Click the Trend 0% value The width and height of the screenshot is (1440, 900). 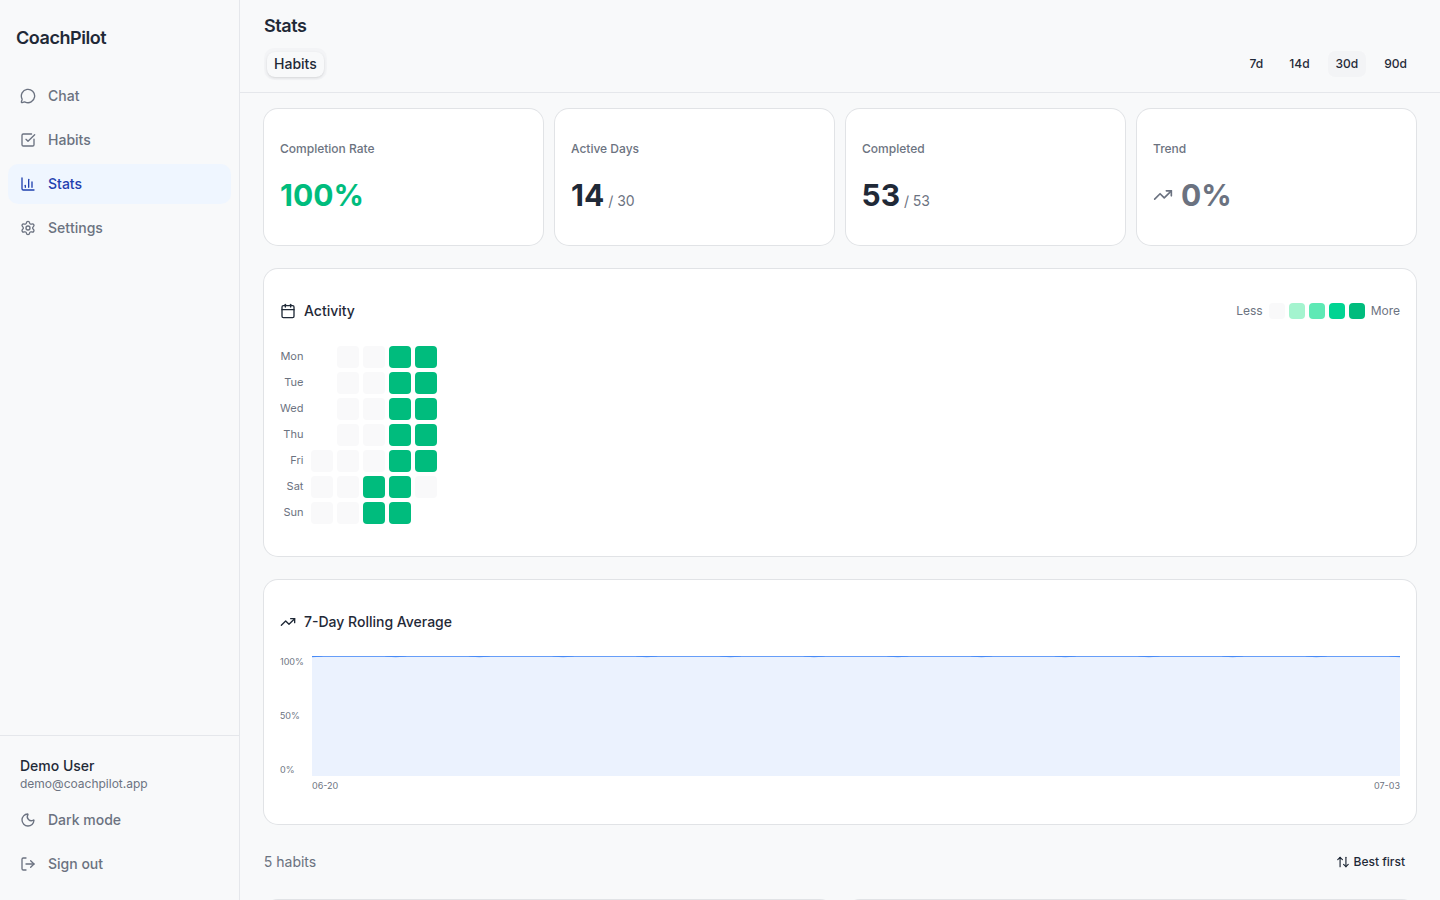(x=1205, y=195)
